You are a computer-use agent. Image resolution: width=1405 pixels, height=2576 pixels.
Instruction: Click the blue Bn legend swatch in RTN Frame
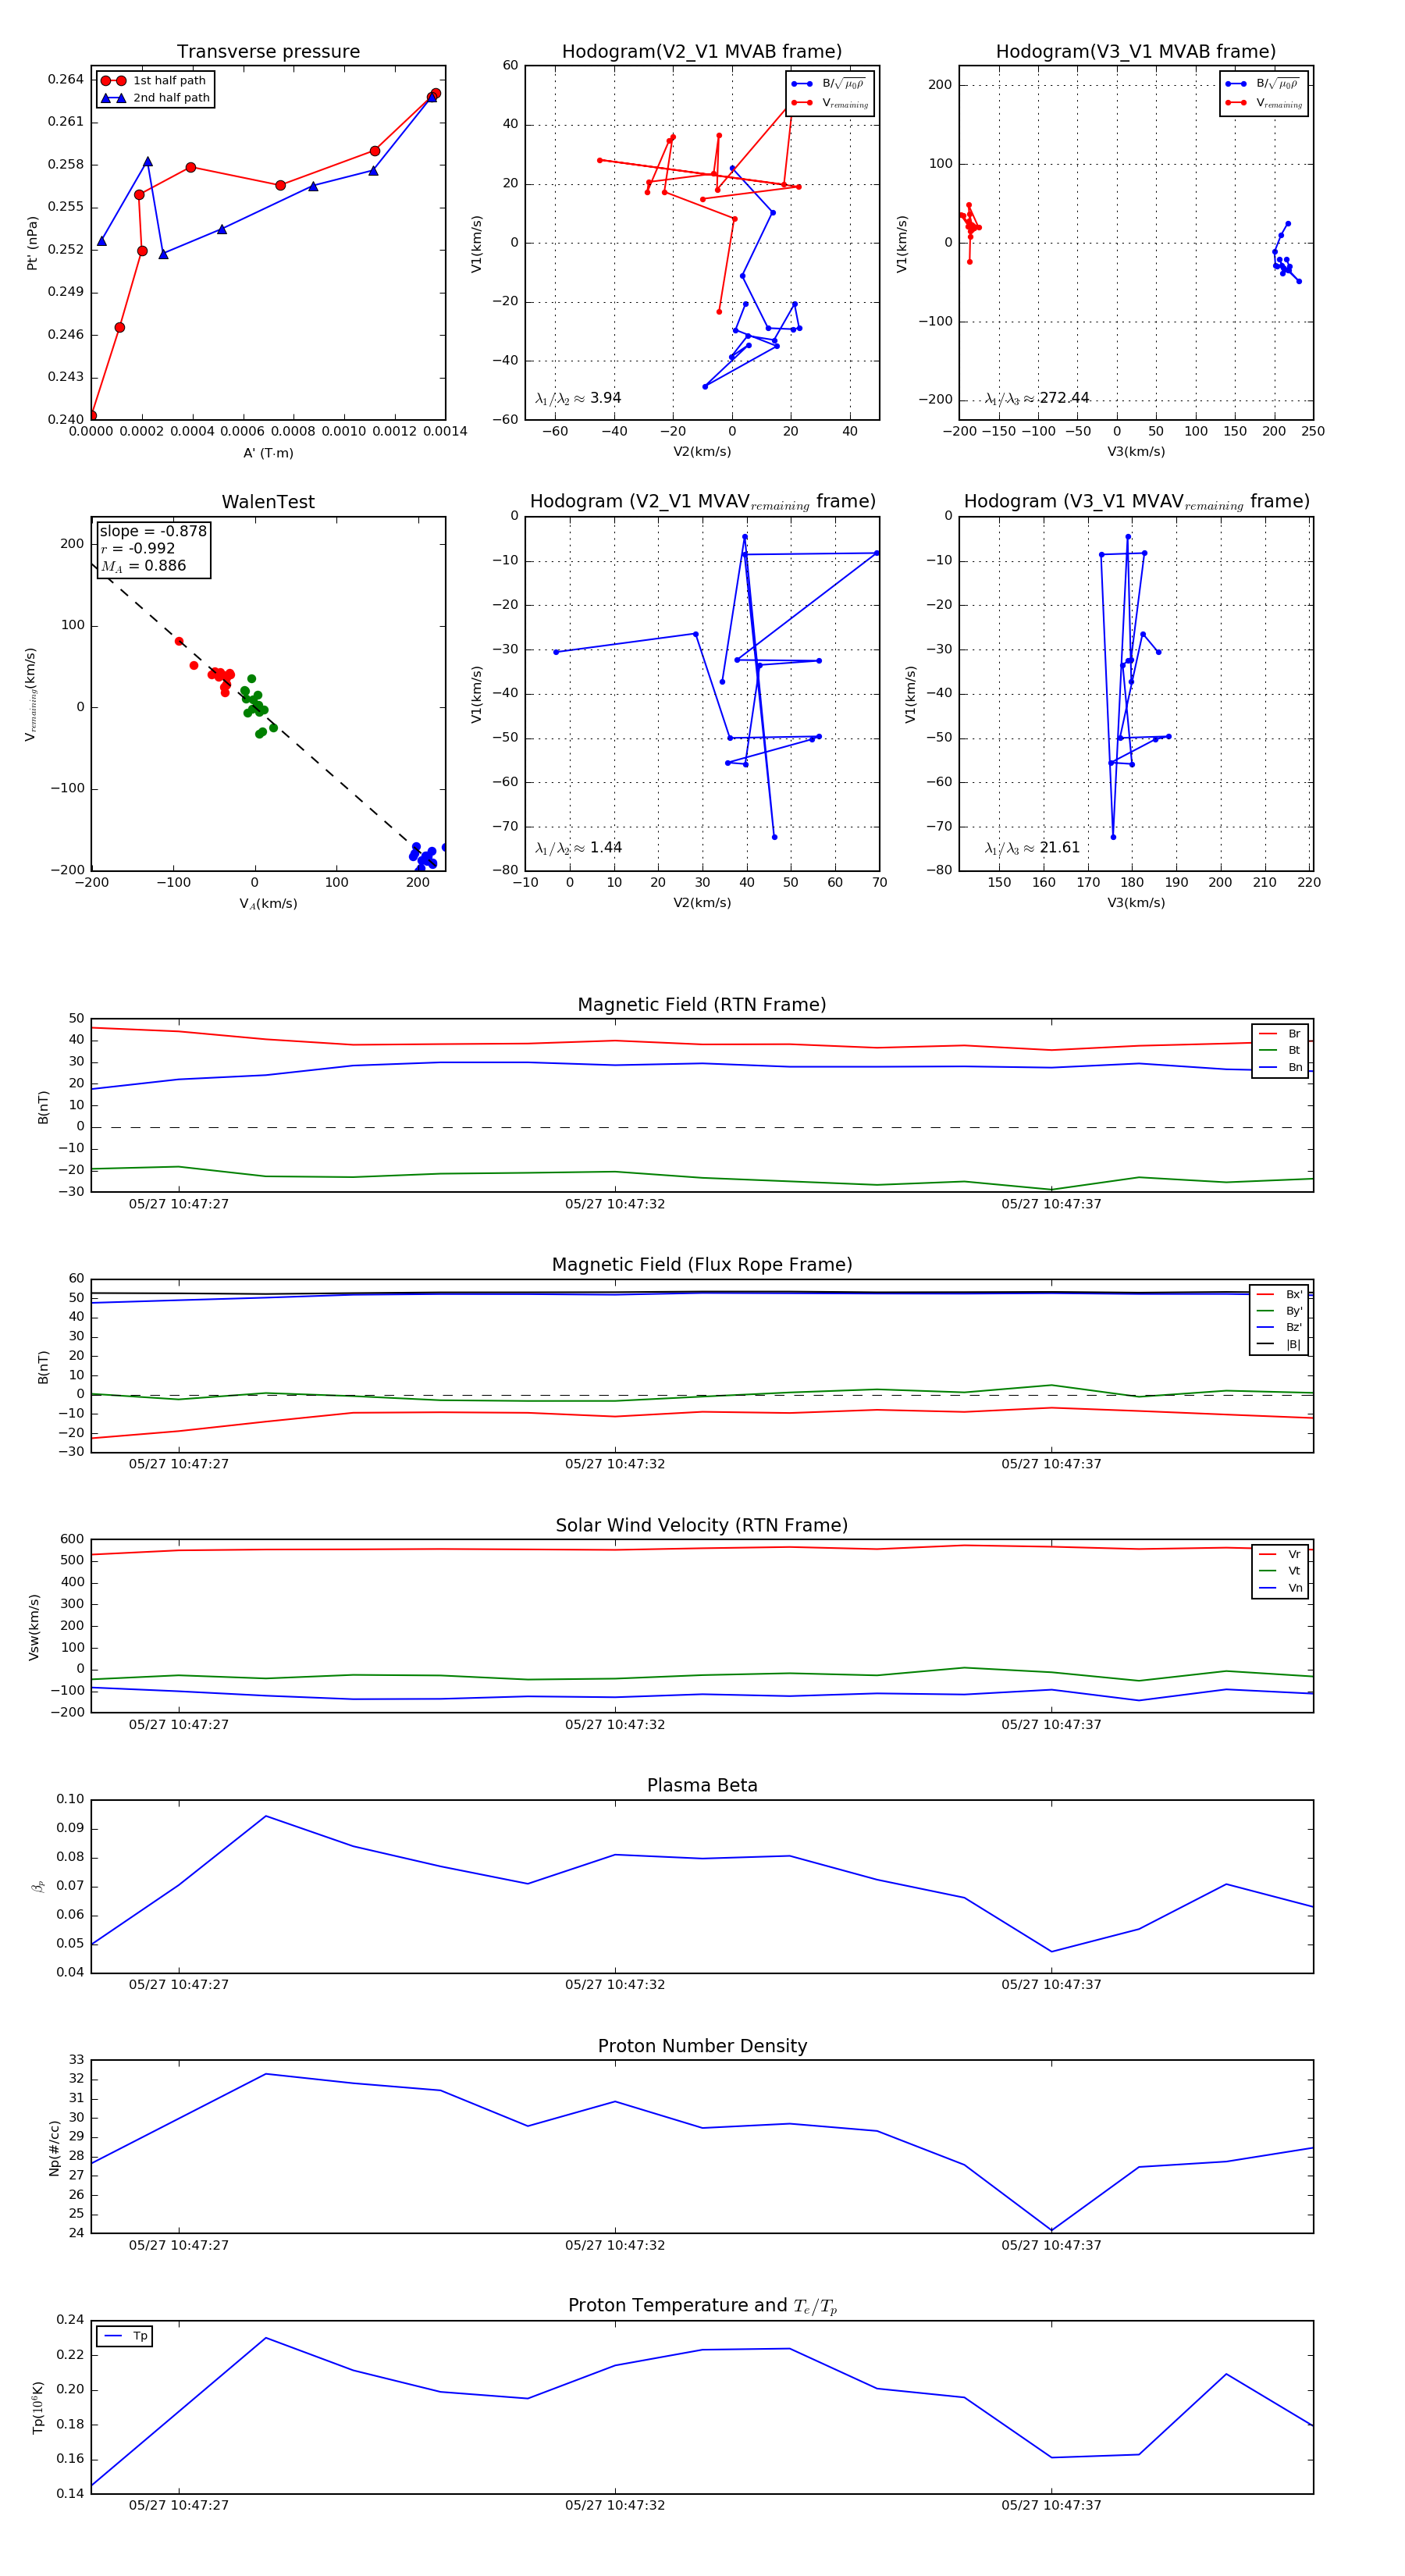click(1268, 1067)
